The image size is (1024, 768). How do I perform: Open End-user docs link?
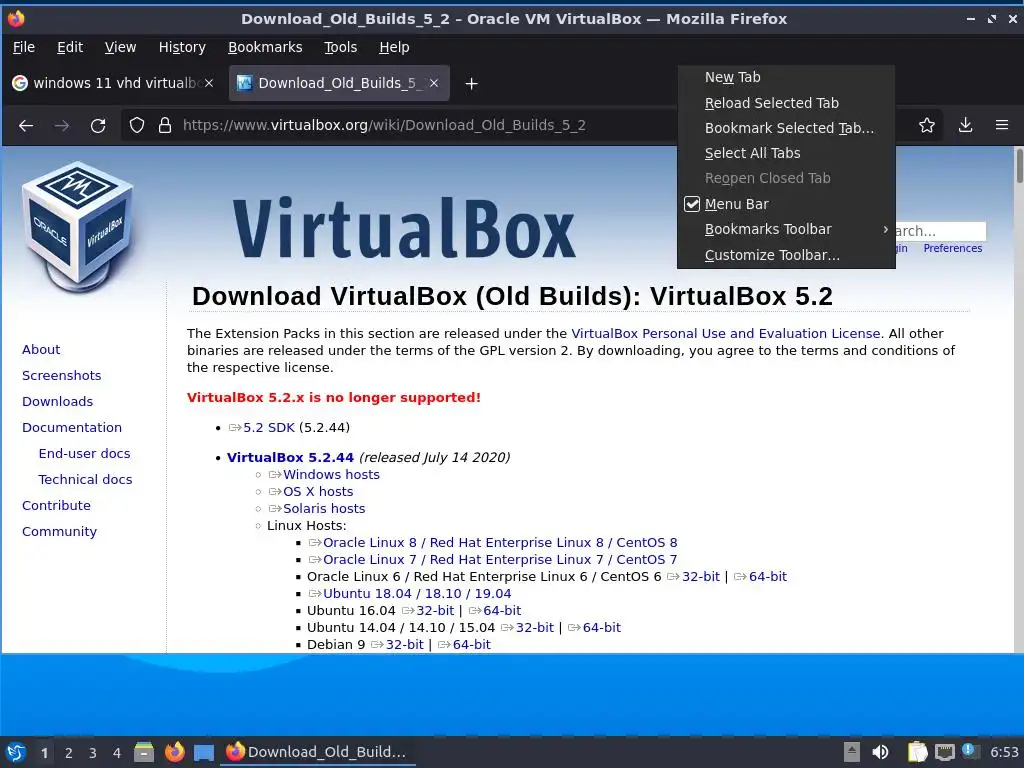pyautogui.click(x=84, y=453)
